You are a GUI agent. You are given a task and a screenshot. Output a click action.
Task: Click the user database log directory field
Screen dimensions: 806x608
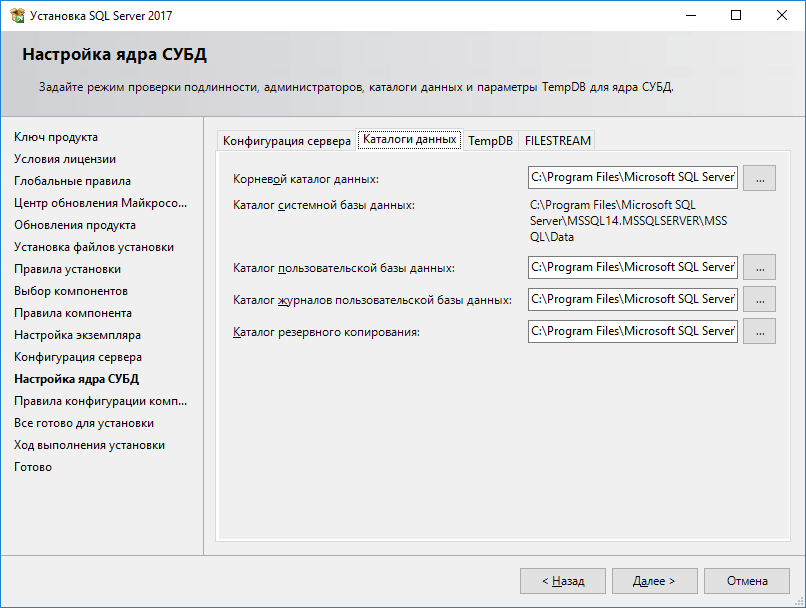click(632, 299)
